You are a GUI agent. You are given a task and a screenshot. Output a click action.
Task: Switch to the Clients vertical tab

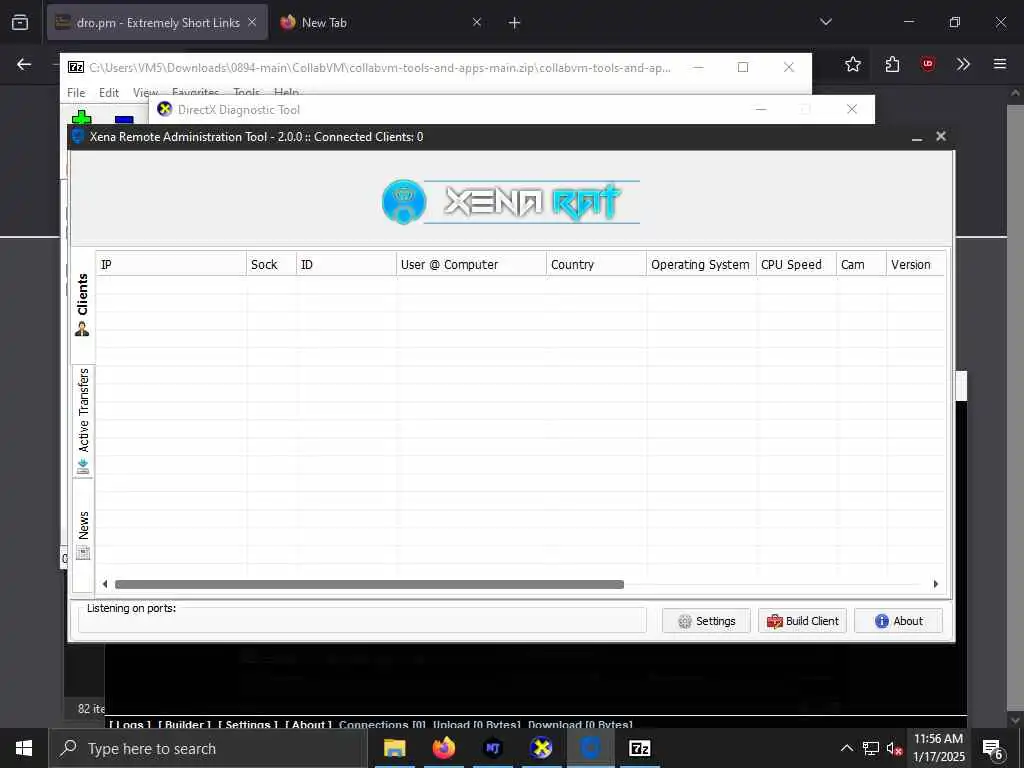[82, 305]
